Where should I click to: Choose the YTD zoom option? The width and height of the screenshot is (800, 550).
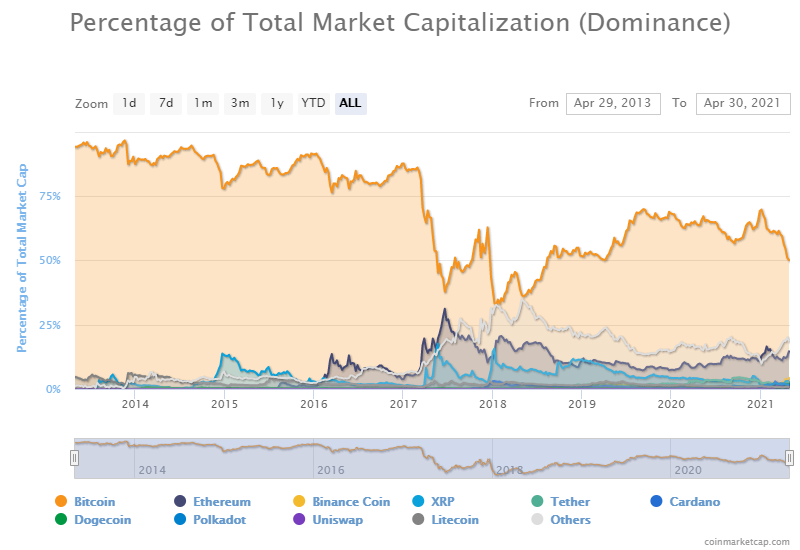click(314, 103)
